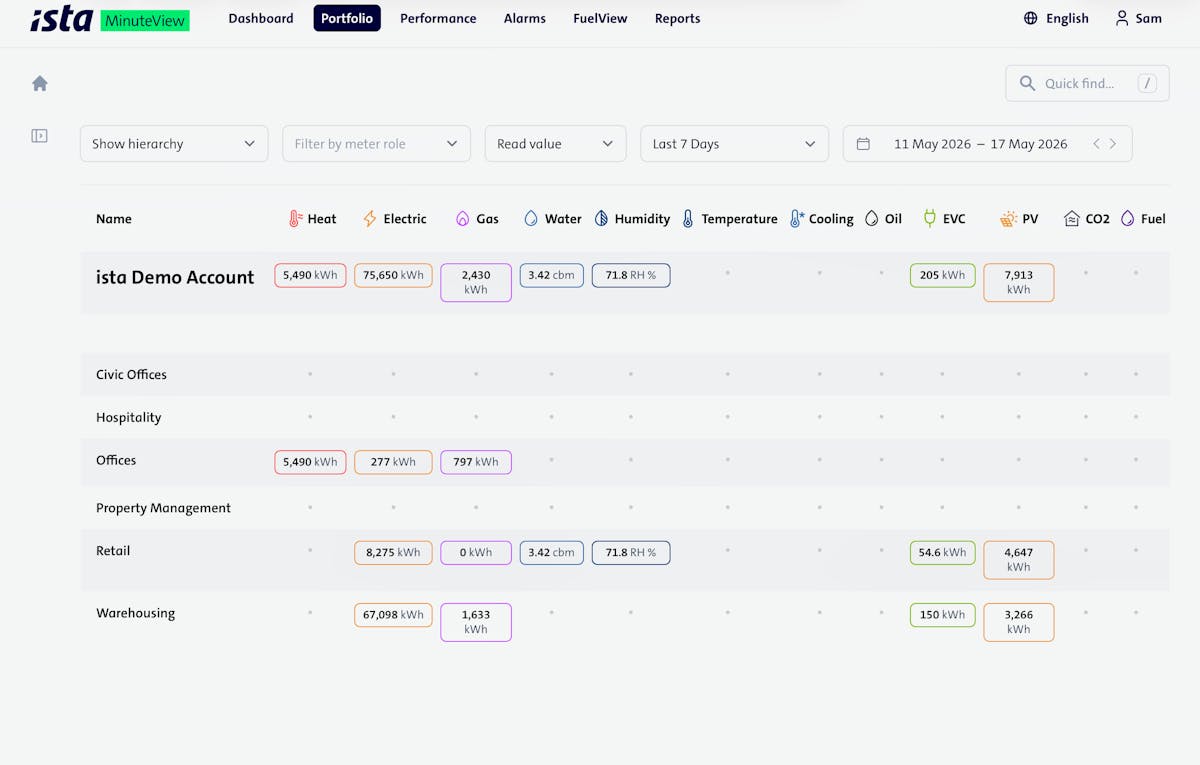
Task: Open the FuelView menu item
Action: coord(600,18)
